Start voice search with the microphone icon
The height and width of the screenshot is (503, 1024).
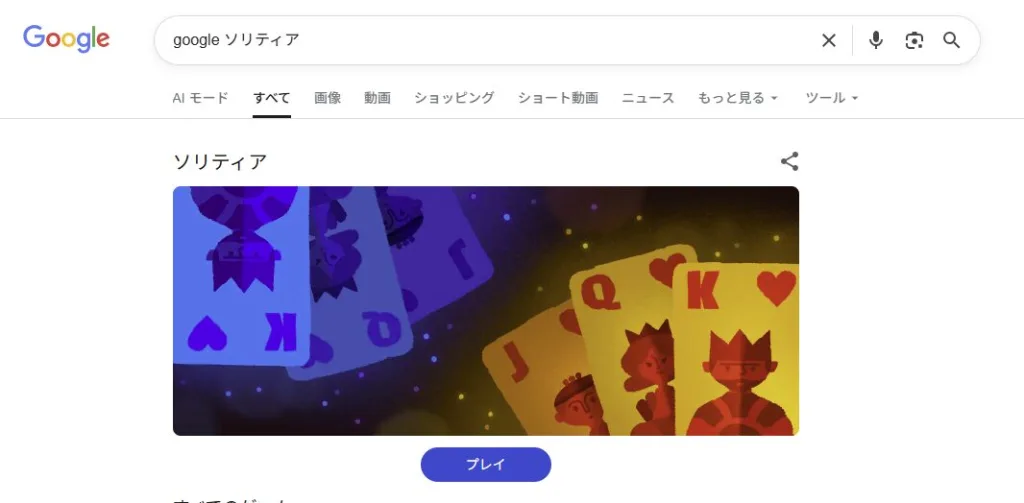876,41
